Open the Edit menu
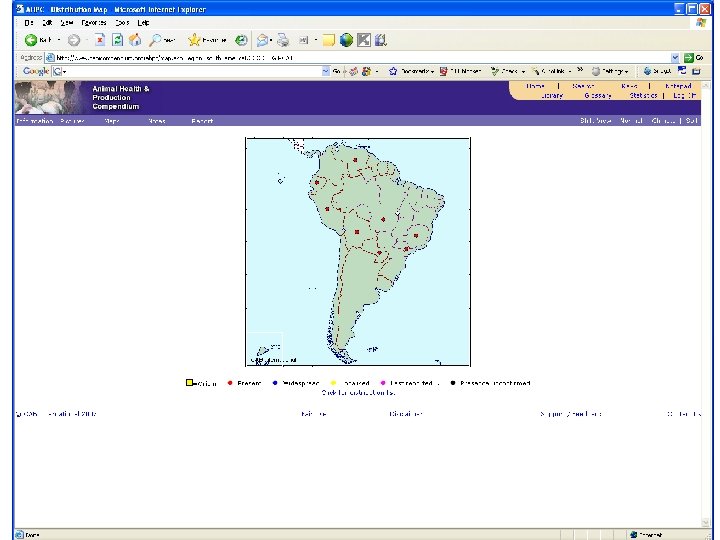720x540 pixels. [x=47, y=22]
